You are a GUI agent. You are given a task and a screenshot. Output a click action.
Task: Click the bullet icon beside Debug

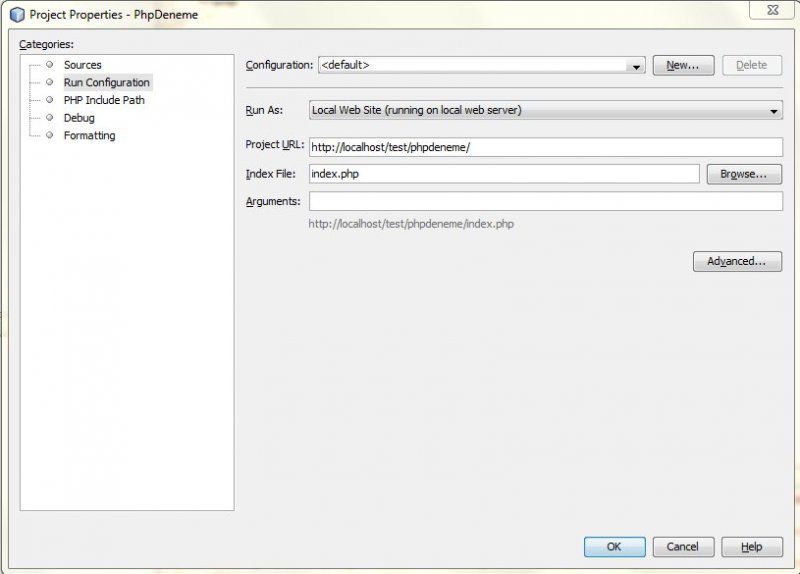(49, 118)
